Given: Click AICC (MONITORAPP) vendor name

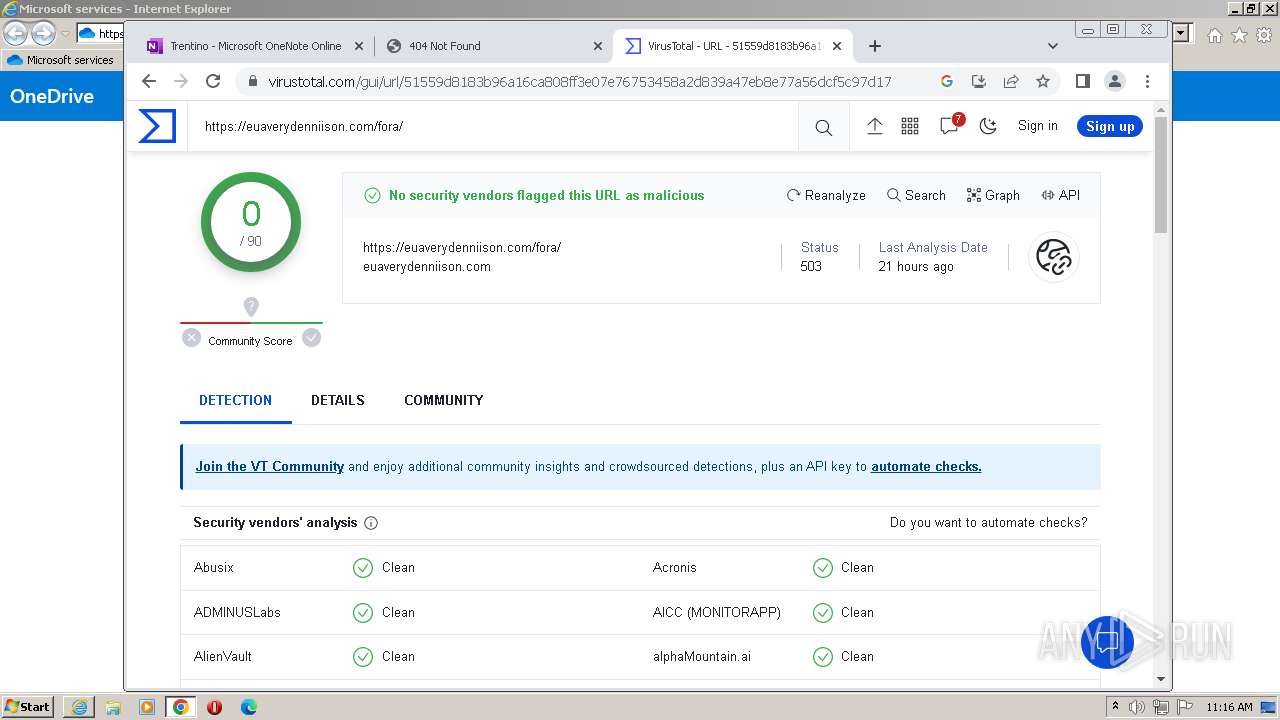Looking at the screenshot, I should [x=717, y=612].
